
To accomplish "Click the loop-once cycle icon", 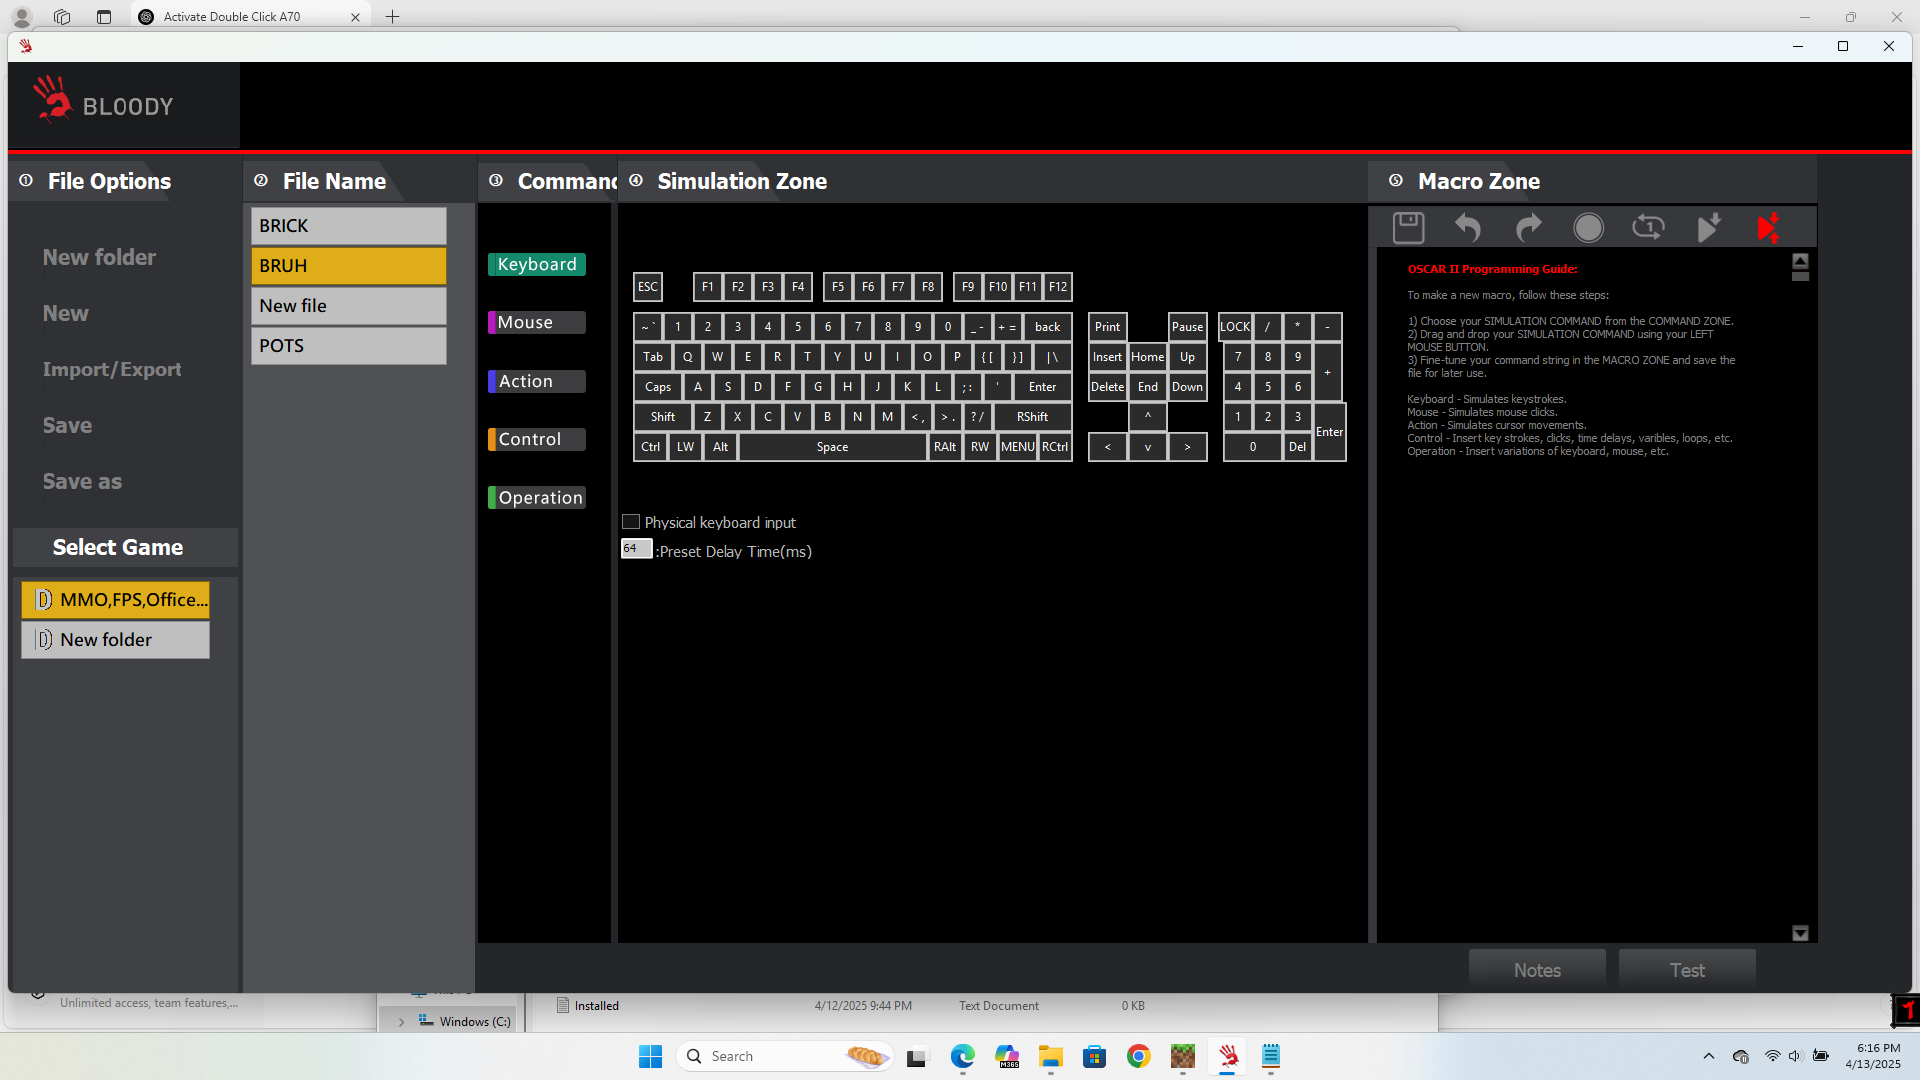I will pyautogui.click(x=1648, y=228).
